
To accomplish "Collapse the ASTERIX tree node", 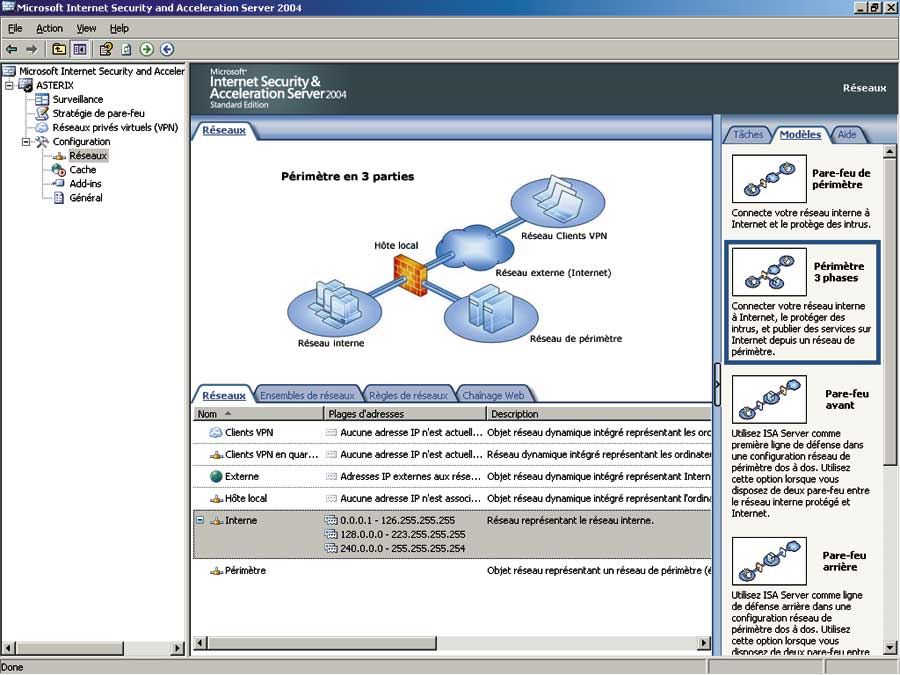I will tap(9, 85).
